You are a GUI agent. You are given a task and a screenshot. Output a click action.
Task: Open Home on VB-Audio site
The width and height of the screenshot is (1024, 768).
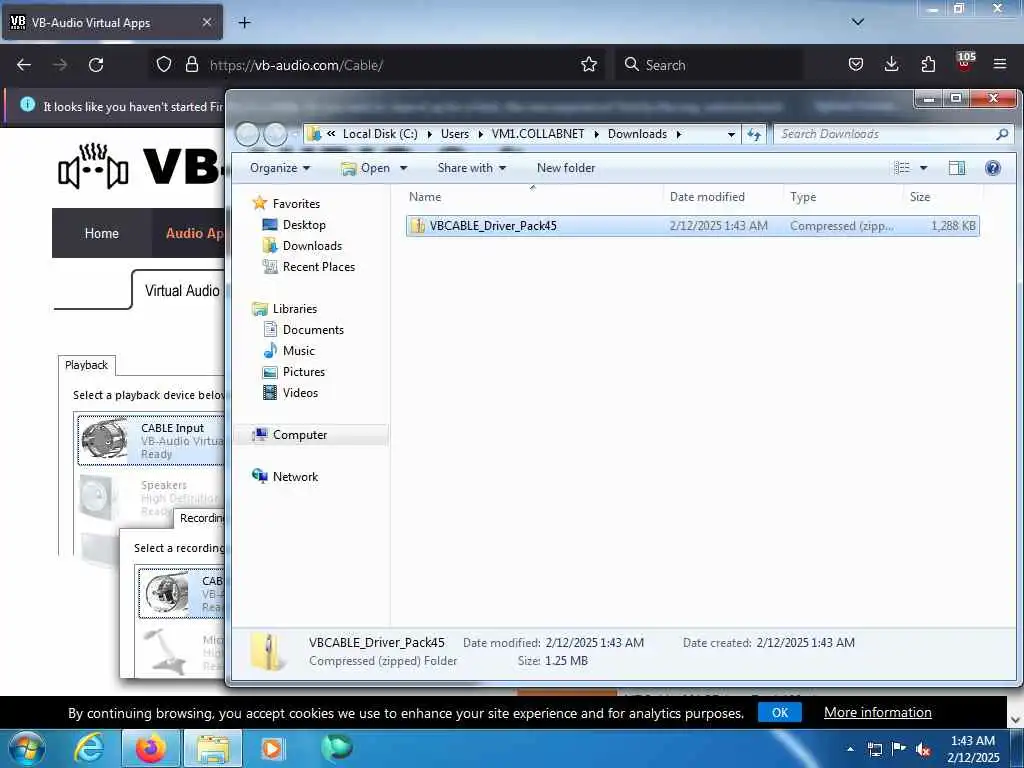pyautogui.click(x=102, y=233)
